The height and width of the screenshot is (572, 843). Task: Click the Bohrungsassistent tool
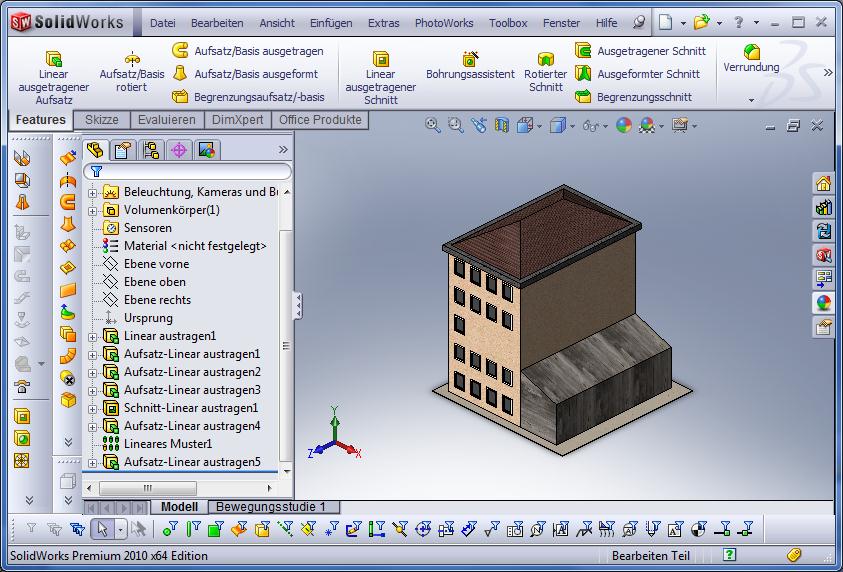pos(470,66)
